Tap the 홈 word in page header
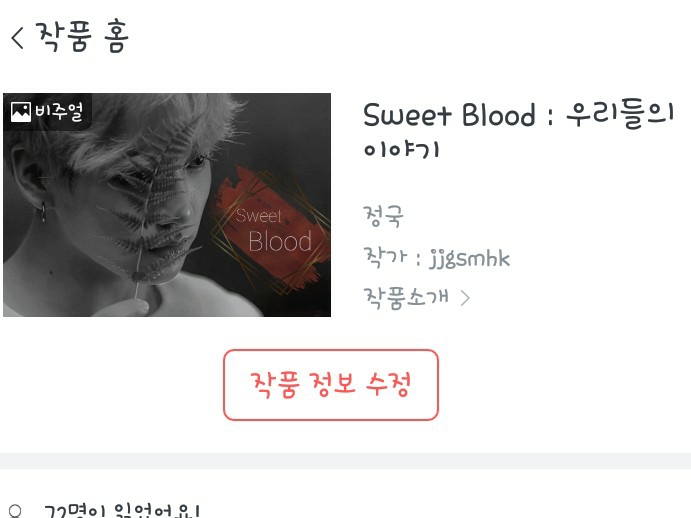Viewport: 691px width, 518px height. pyautogui.click(x=117, y=37)
